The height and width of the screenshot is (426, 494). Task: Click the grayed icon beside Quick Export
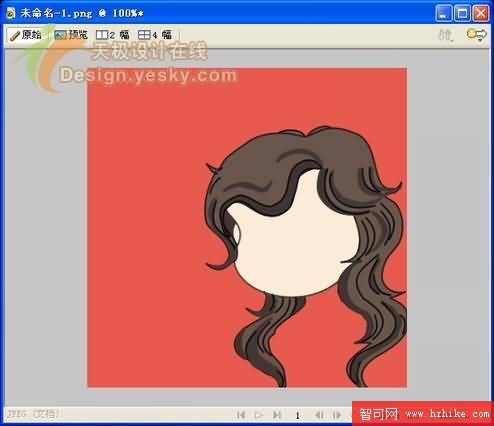(445, 35)
